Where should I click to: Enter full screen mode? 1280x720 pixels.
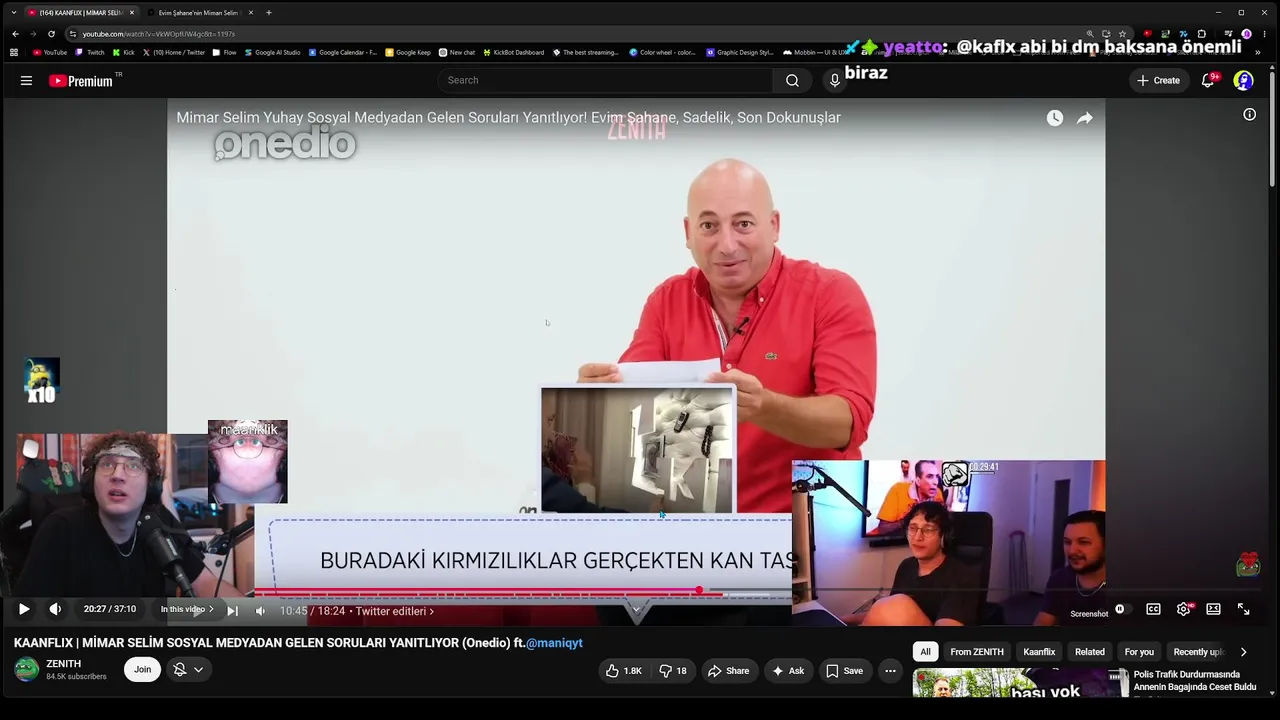coord(1243,609)
